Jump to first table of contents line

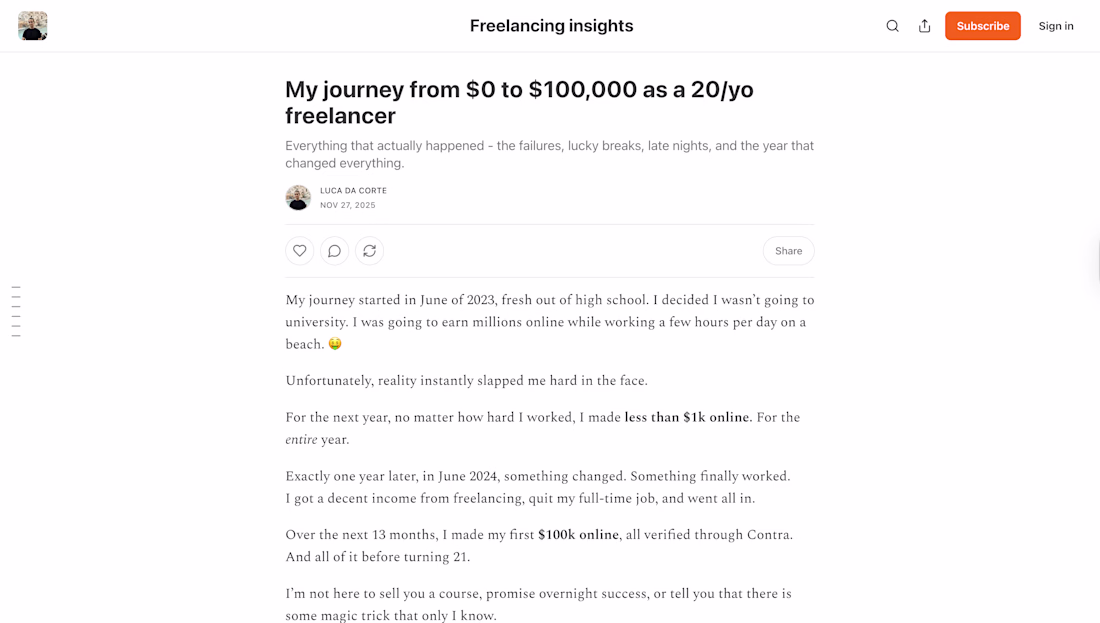pyautogui.click(x=16, y=287)
